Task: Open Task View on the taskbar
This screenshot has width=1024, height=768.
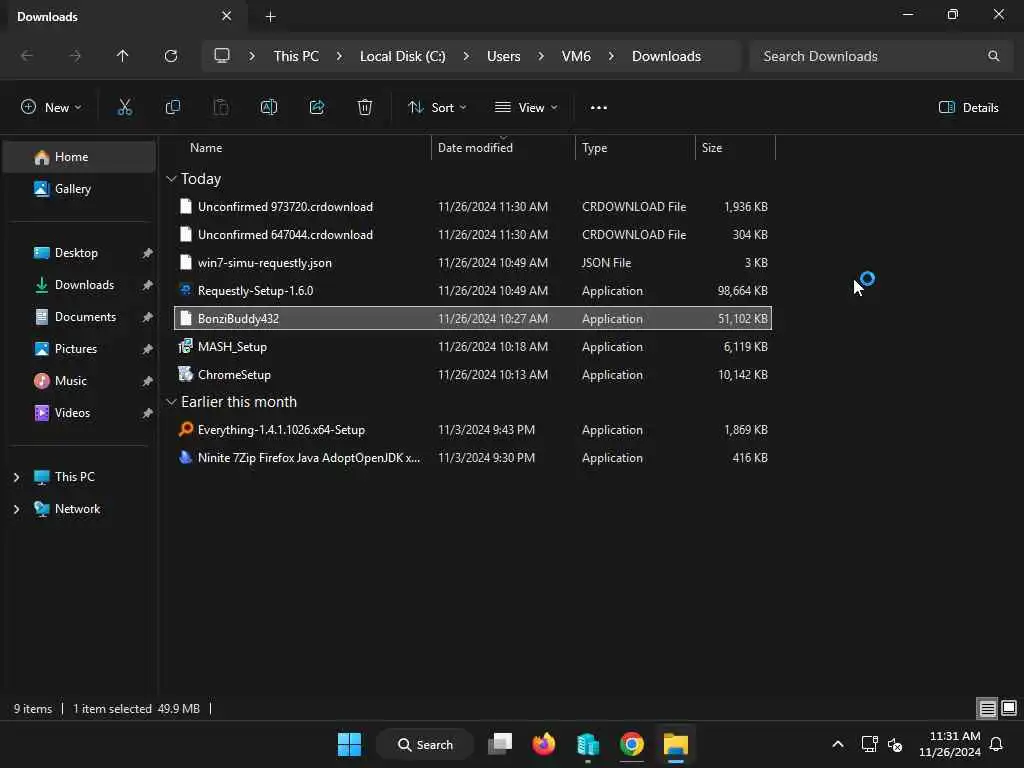Action: (500, 744)
